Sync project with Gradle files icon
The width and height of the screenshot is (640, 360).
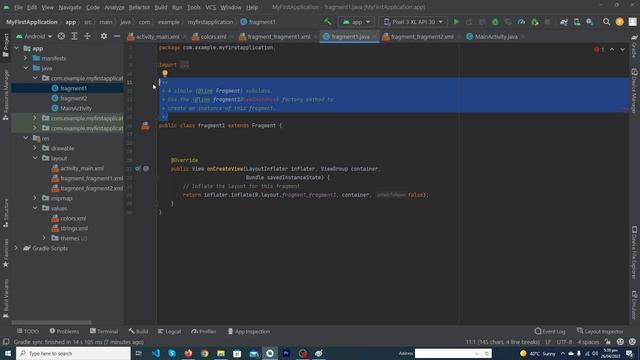tap(564, 22)
